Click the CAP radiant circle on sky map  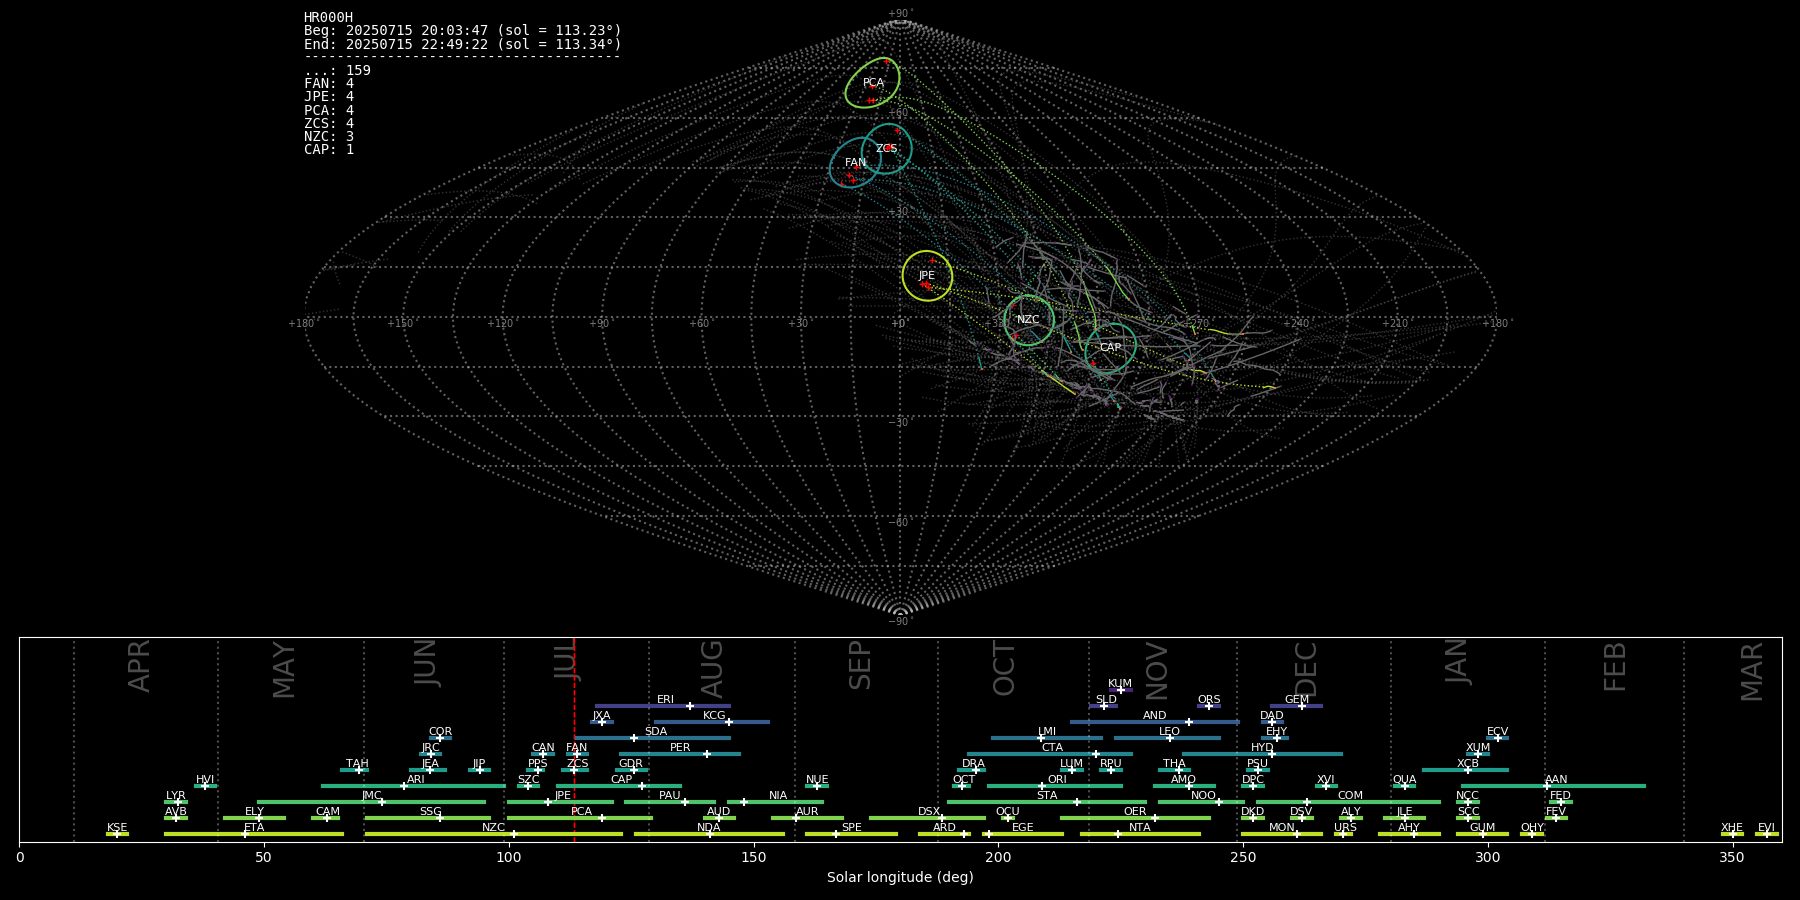tap(1111, 348)
